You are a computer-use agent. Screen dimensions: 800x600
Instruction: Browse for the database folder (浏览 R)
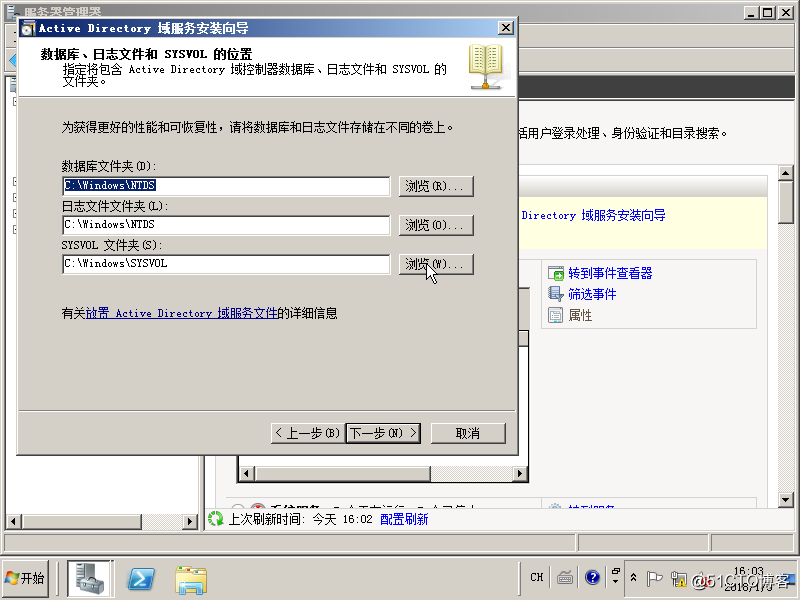(x=436, y=186)
